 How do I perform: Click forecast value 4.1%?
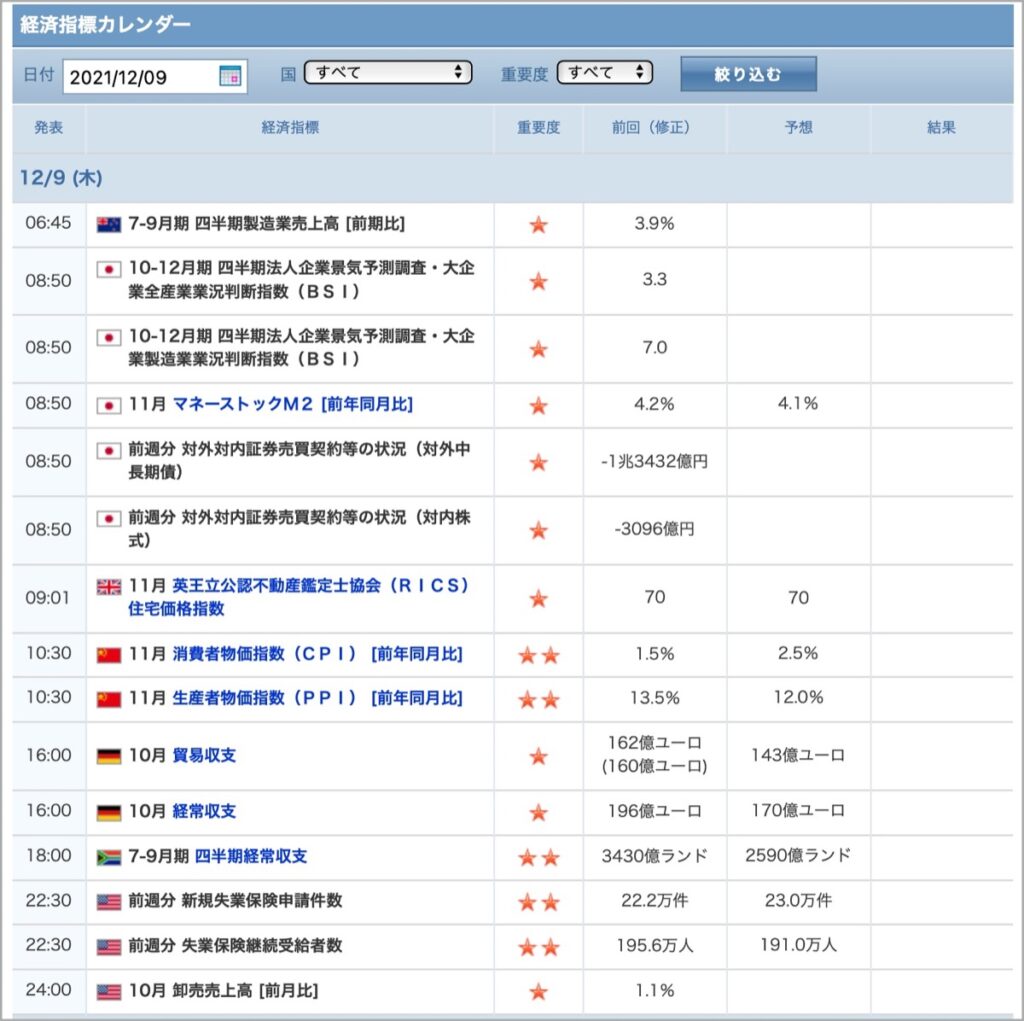[x=798, y=404]
